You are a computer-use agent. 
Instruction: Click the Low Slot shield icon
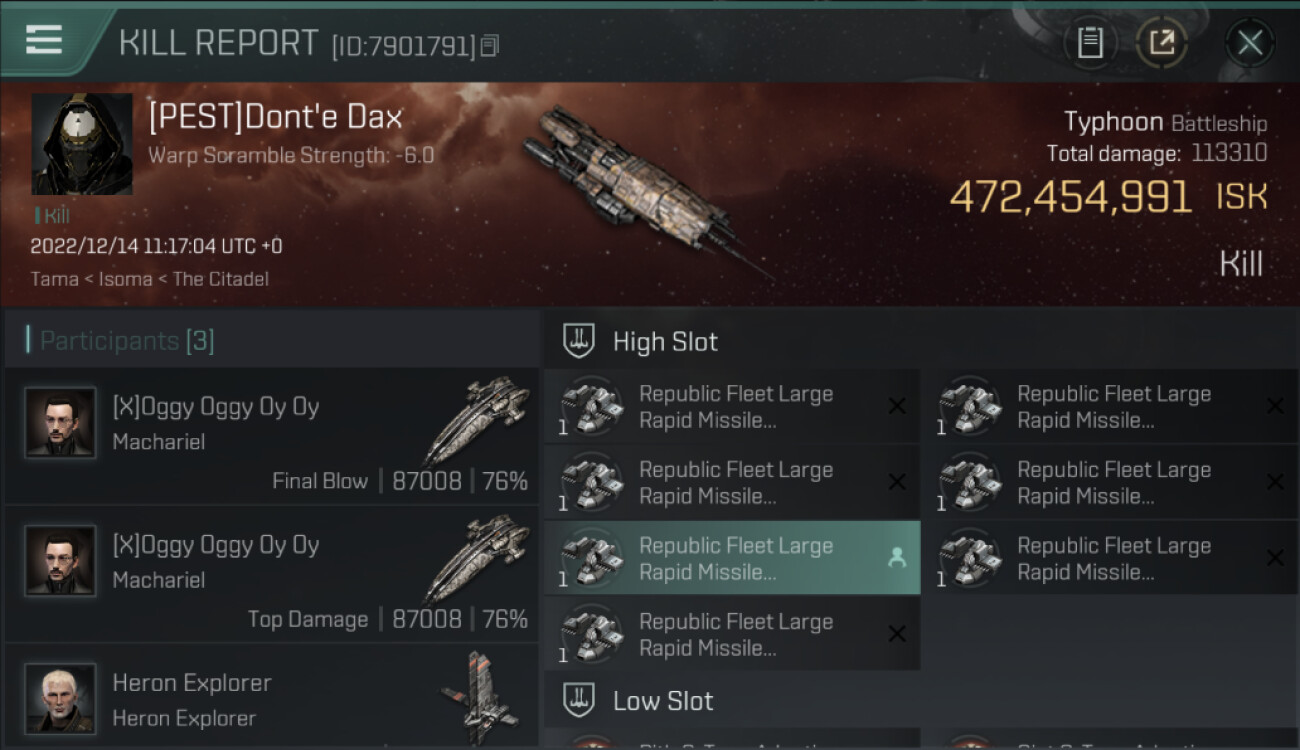click(x=580, y=700)
